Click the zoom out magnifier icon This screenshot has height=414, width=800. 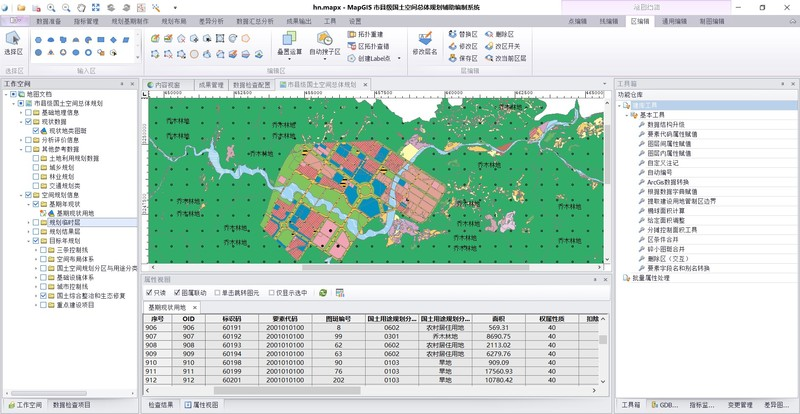tap(66, 8)
